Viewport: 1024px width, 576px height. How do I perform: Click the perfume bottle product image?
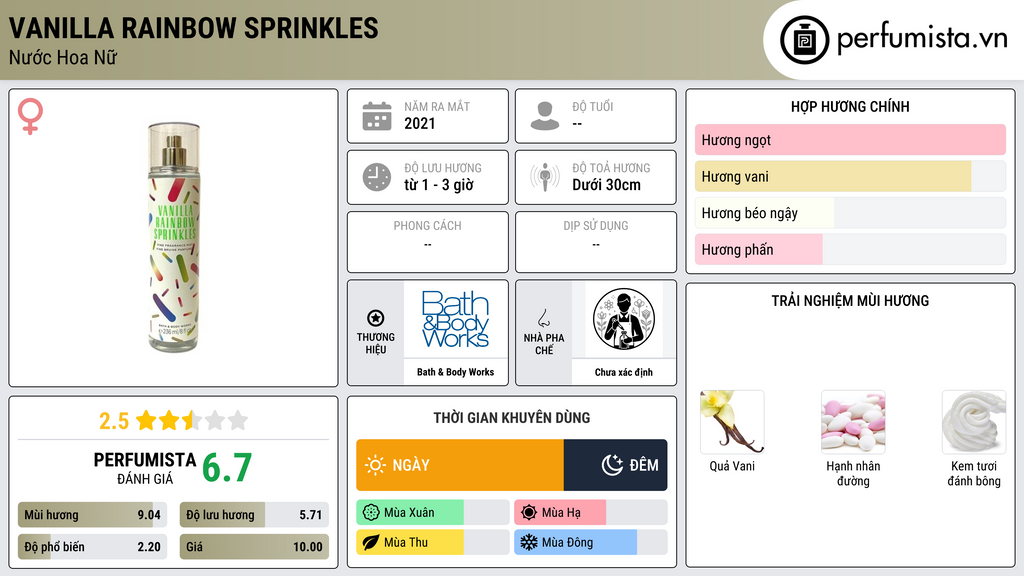click(174, 238)
